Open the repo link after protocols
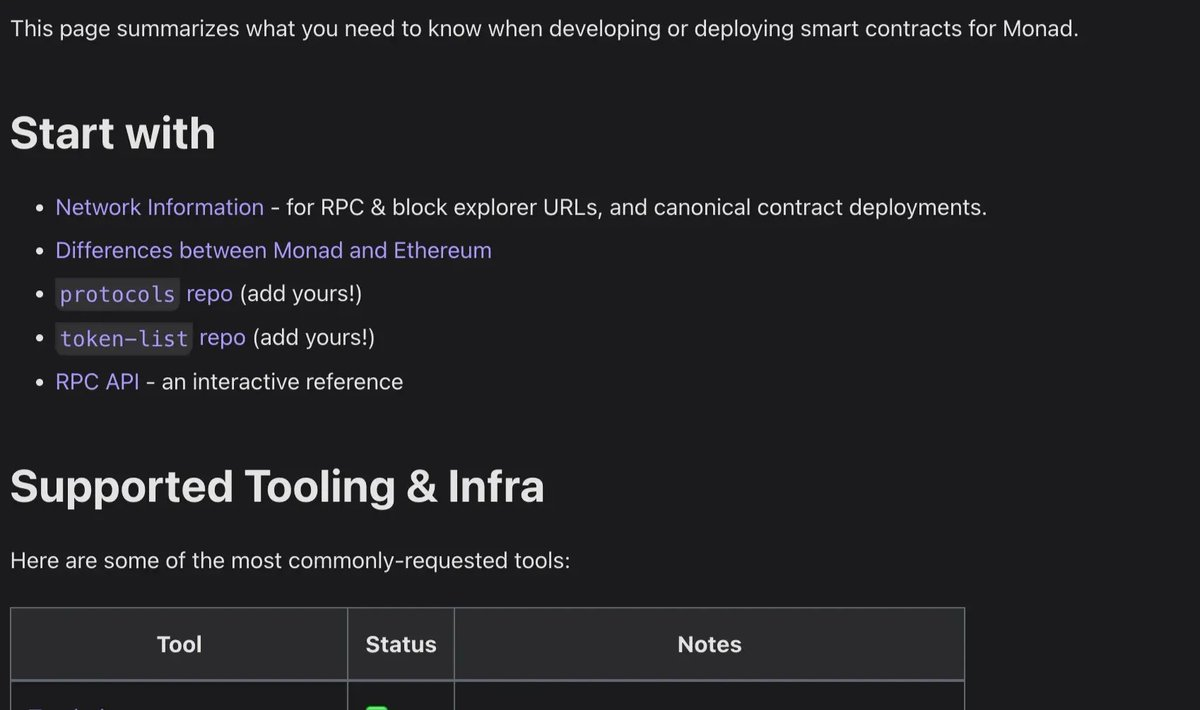Viewport: 1200px width, 710px height. tap(209, 295)
